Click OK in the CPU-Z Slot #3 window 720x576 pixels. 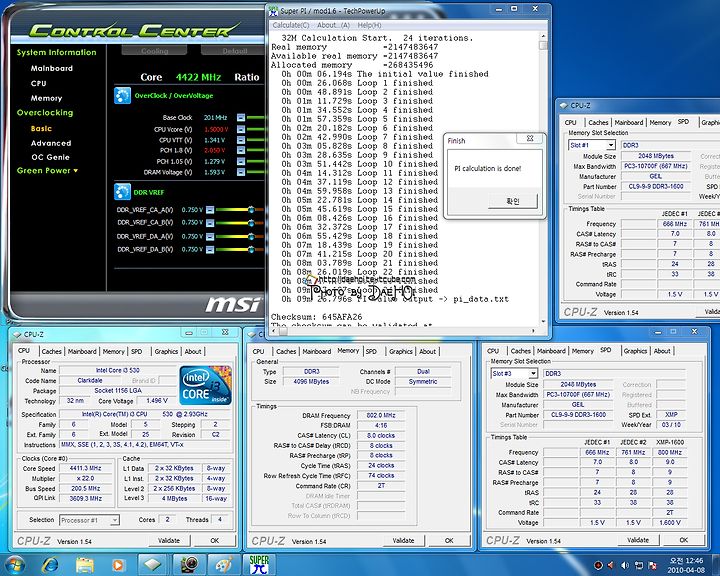[x=684, y=540]
